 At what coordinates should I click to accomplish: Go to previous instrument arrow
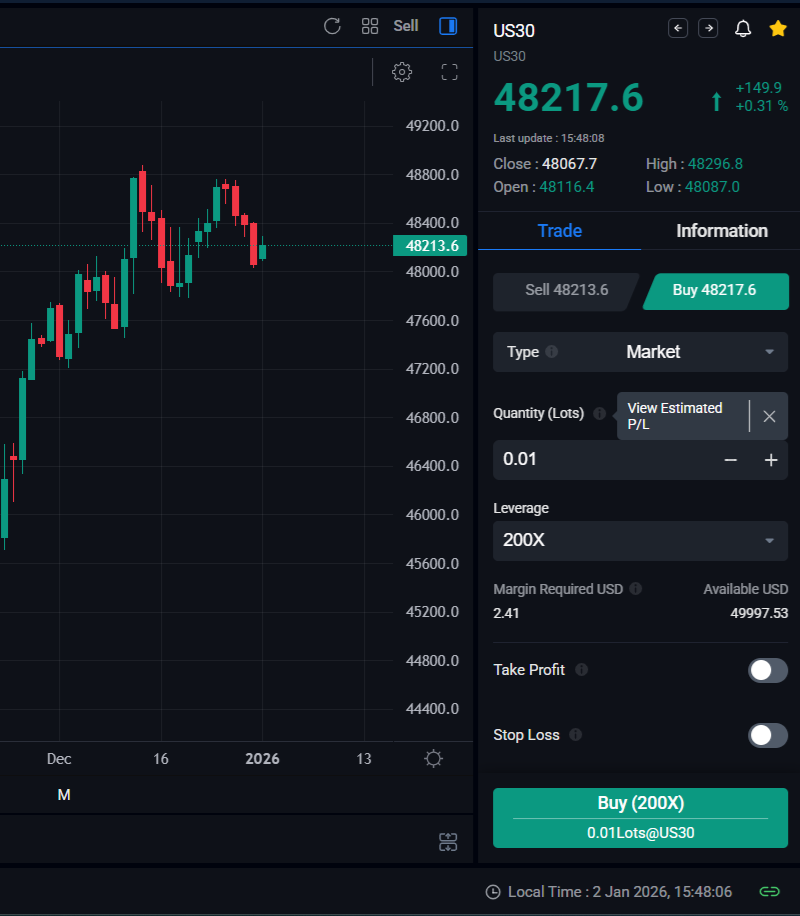click(678, 28)
